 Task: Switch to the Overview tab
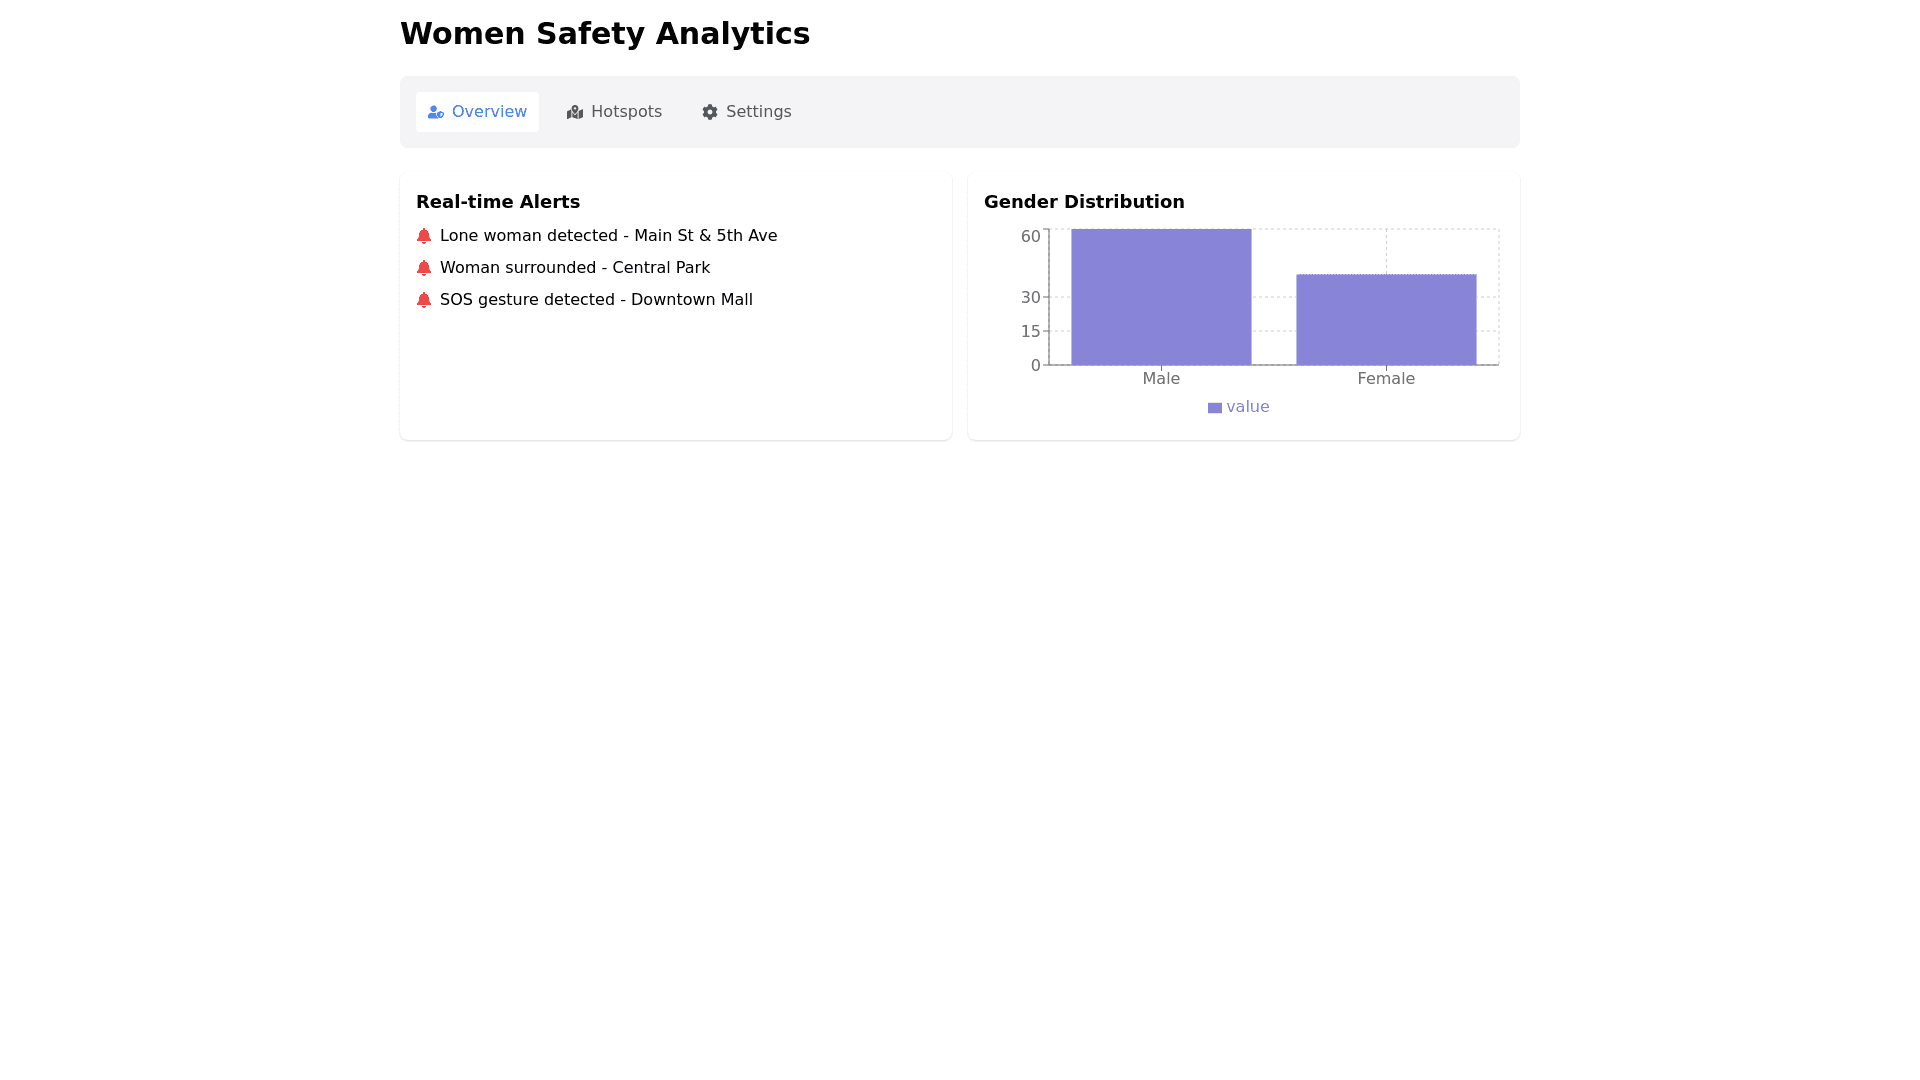click(478, 112)
